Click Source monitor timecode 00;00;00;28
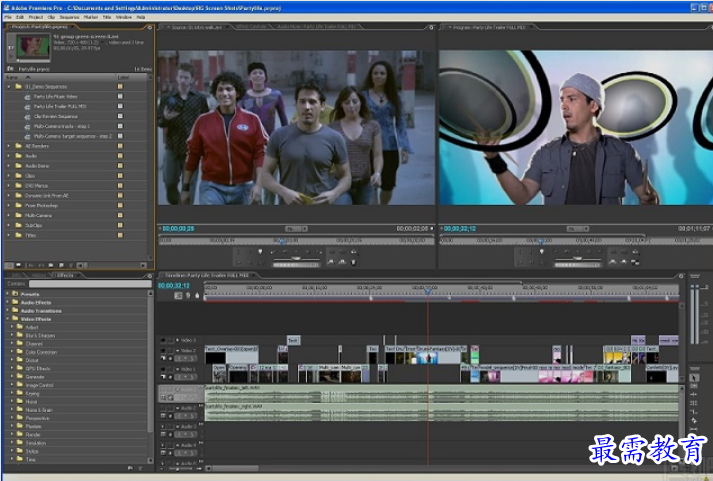Screen dimensions: 713x481 tap(178, 229)
